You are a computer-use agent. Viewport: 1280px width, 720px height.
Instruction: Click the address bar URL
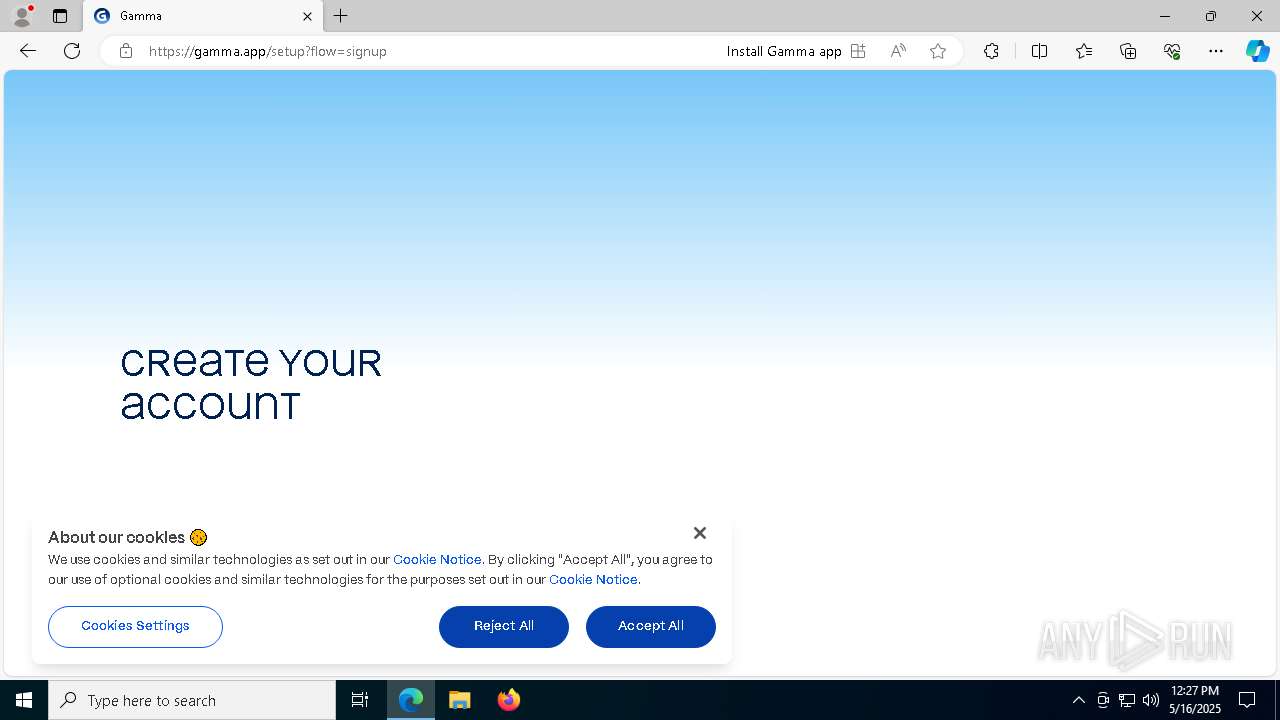[x=267, y=51]
